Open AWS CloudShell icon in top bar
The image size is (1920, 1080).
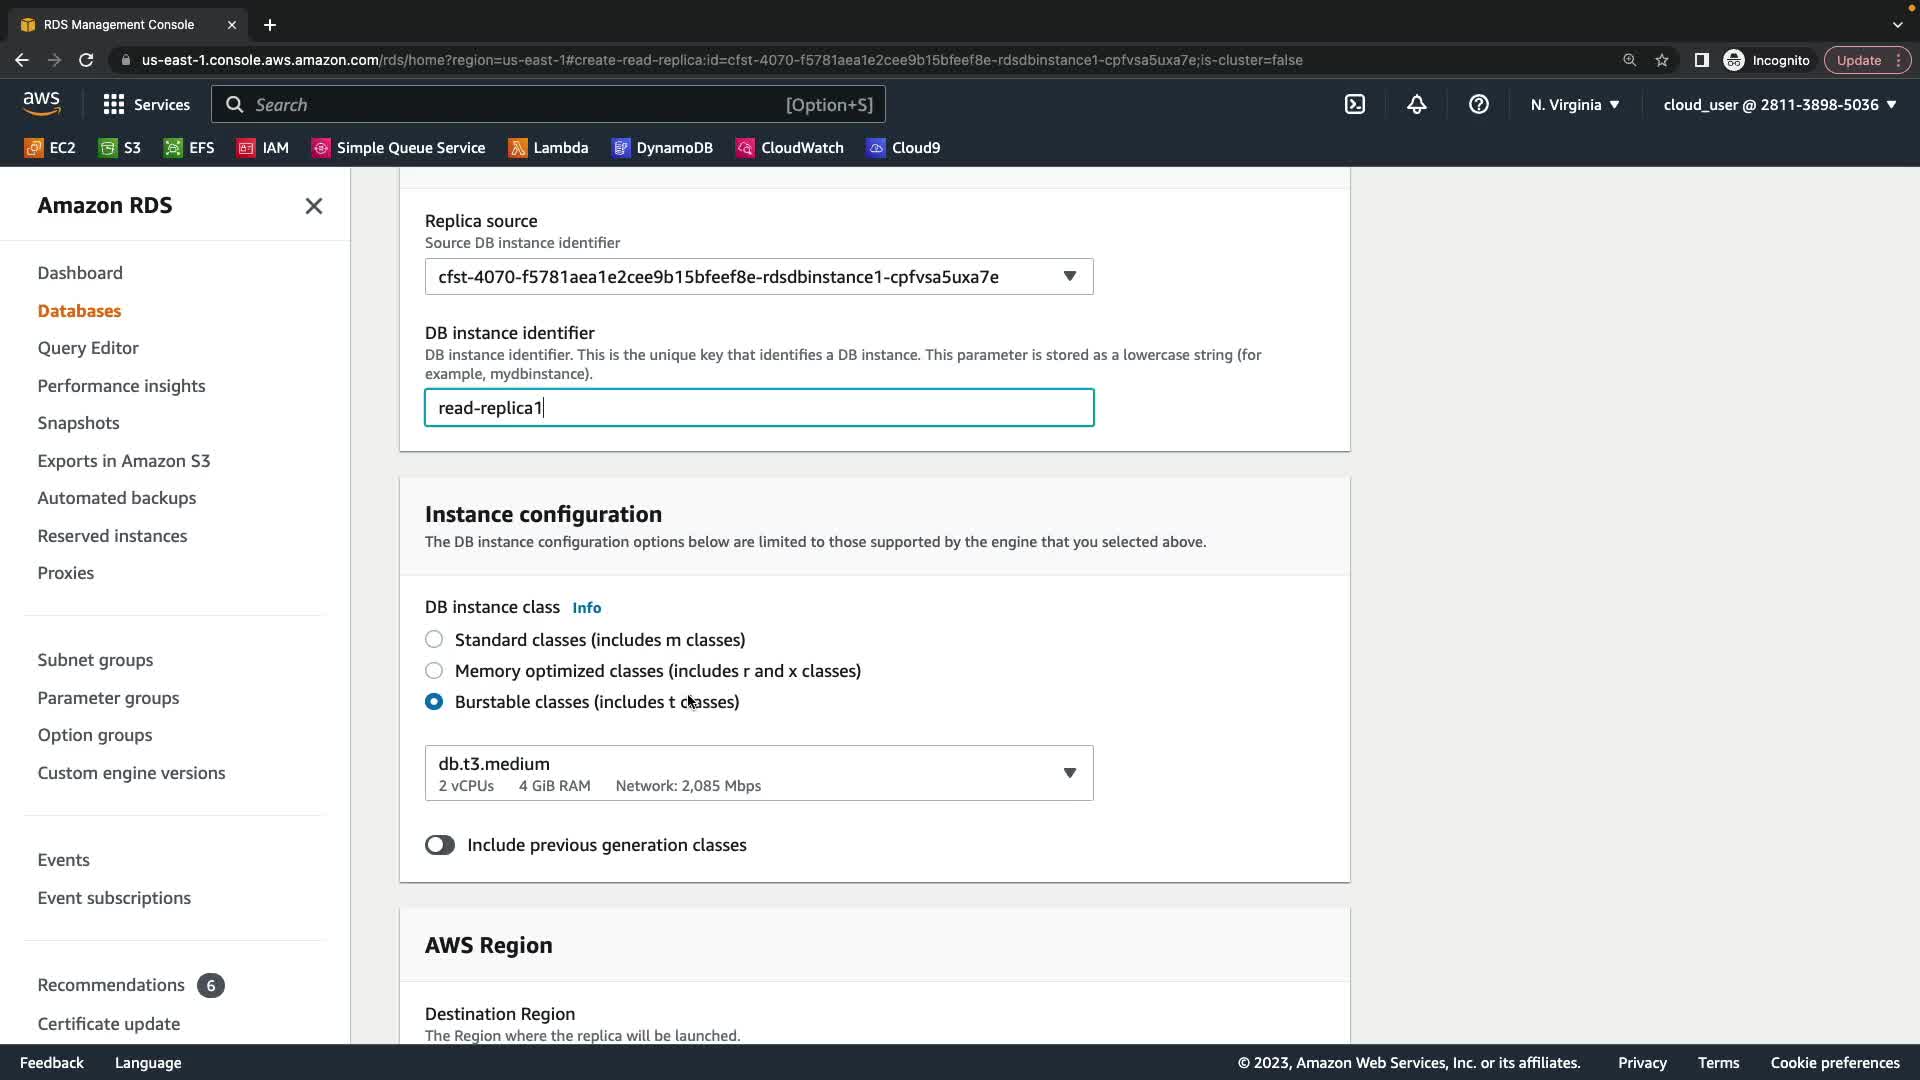pyautogui.click(x=1355, y=105)
